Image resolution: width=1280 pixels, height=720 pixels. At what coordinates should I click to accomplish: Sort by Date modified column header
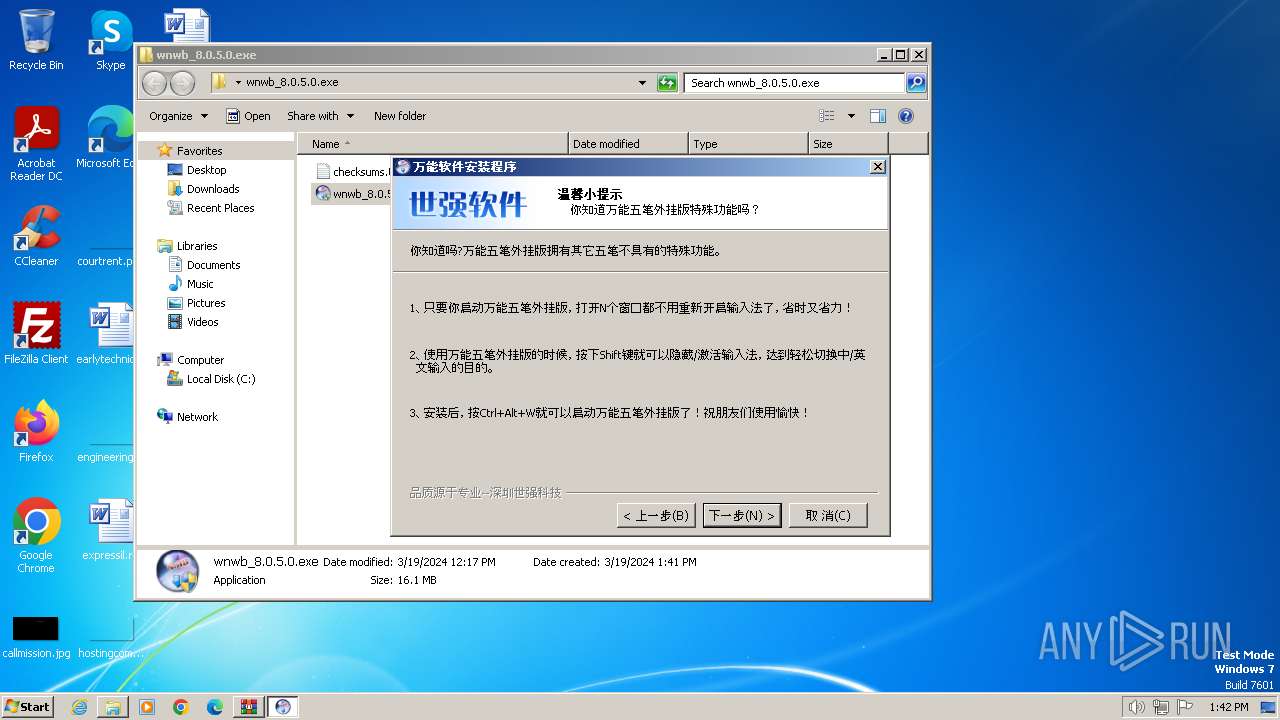click(628, 144)
